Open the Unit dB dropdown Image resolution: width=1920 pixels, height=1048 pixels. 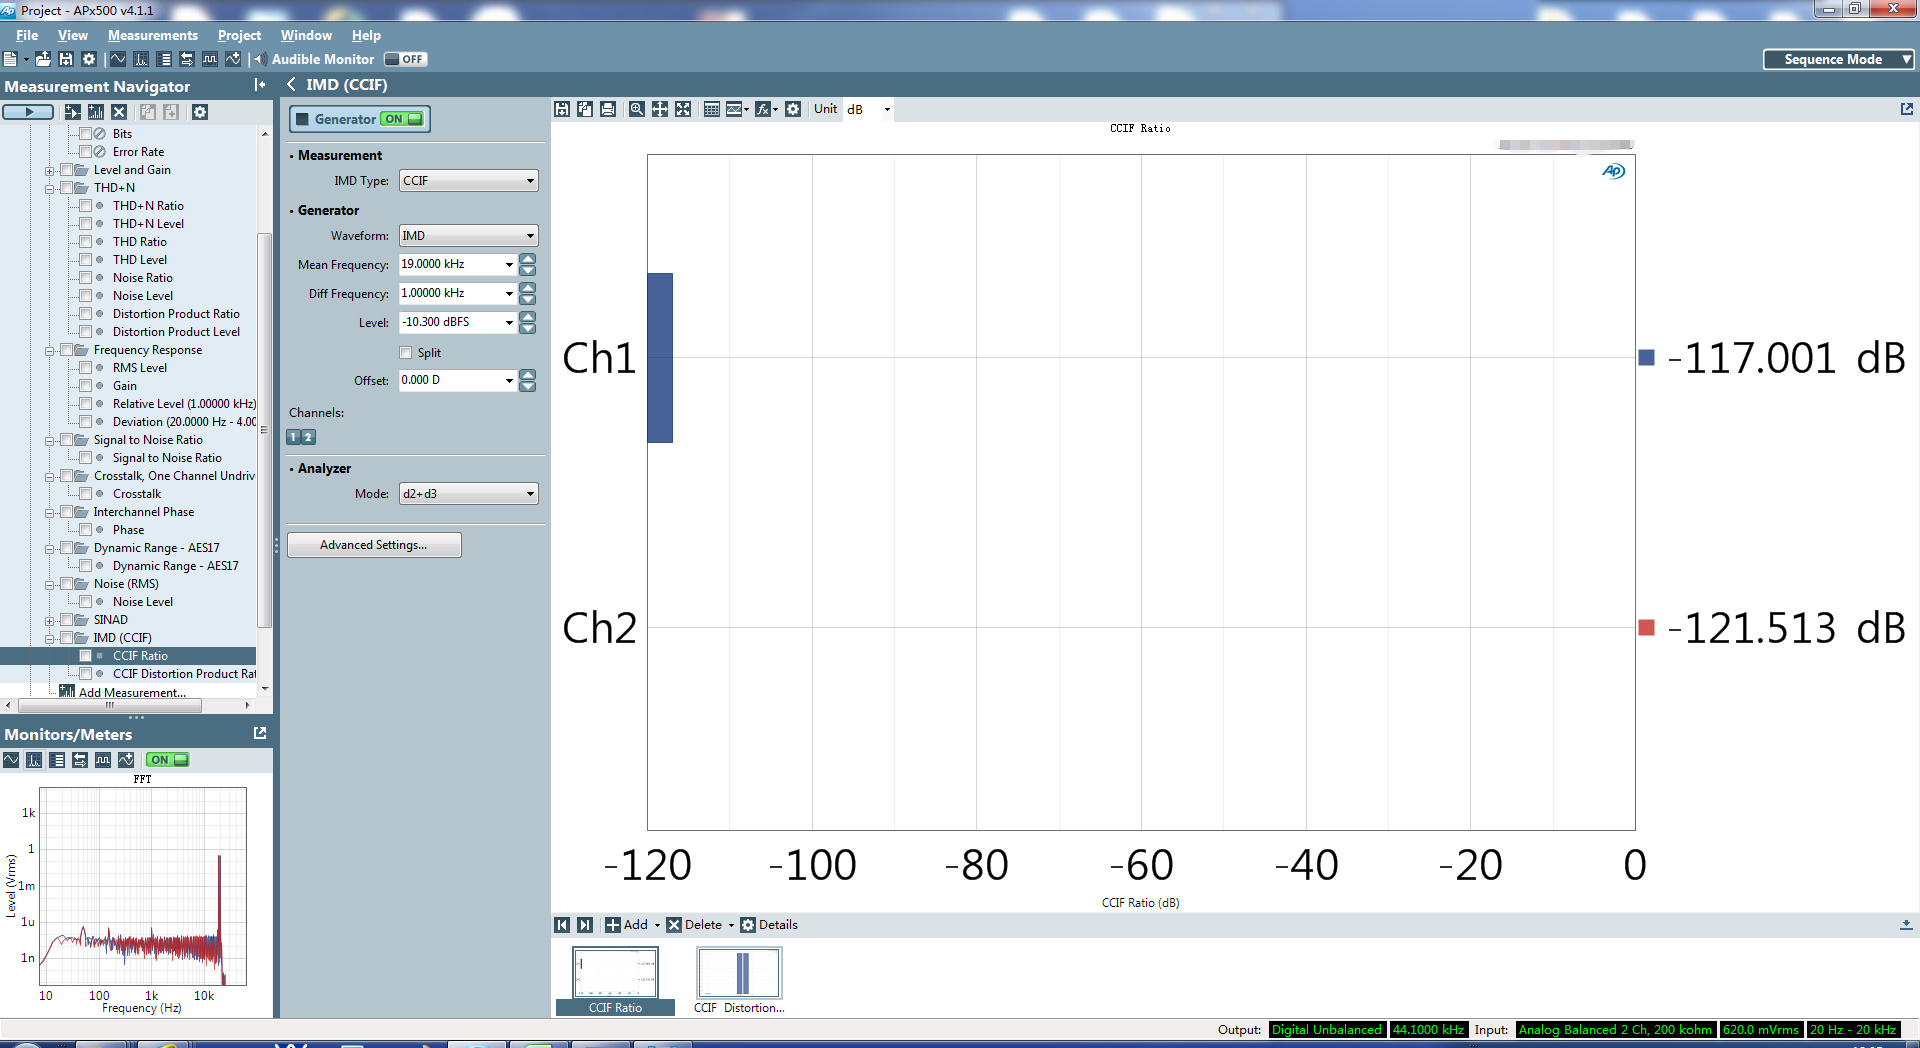click(868, 109)
